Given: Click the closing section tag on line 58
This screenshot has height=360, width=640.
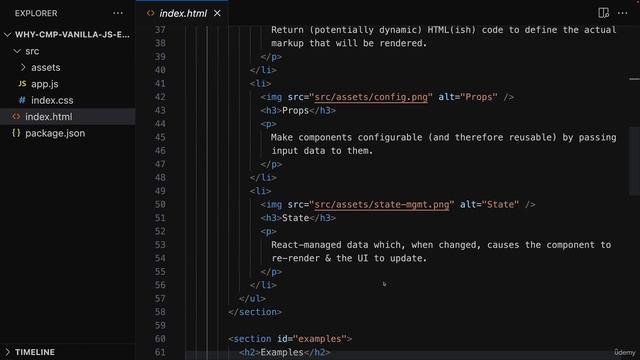Looking at the screenshot, I should 255,312.
